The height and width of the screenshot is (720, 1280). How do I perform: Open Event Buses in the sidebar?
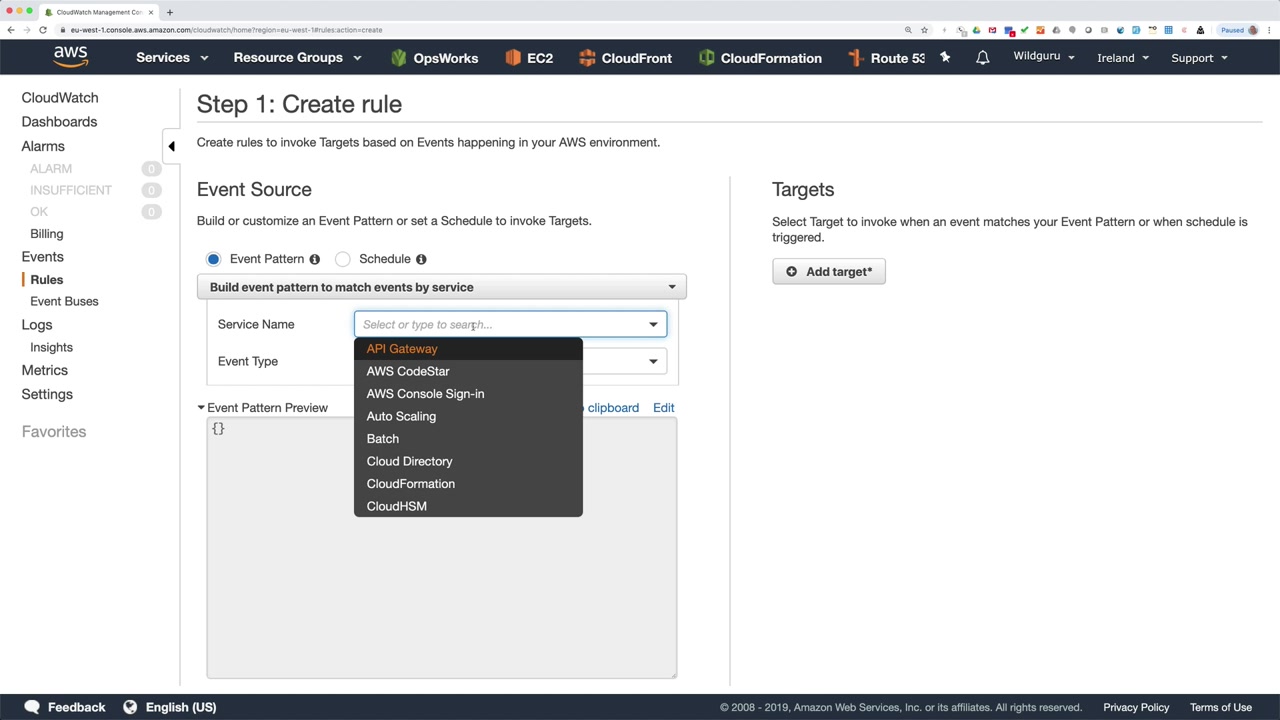(64, 301)
